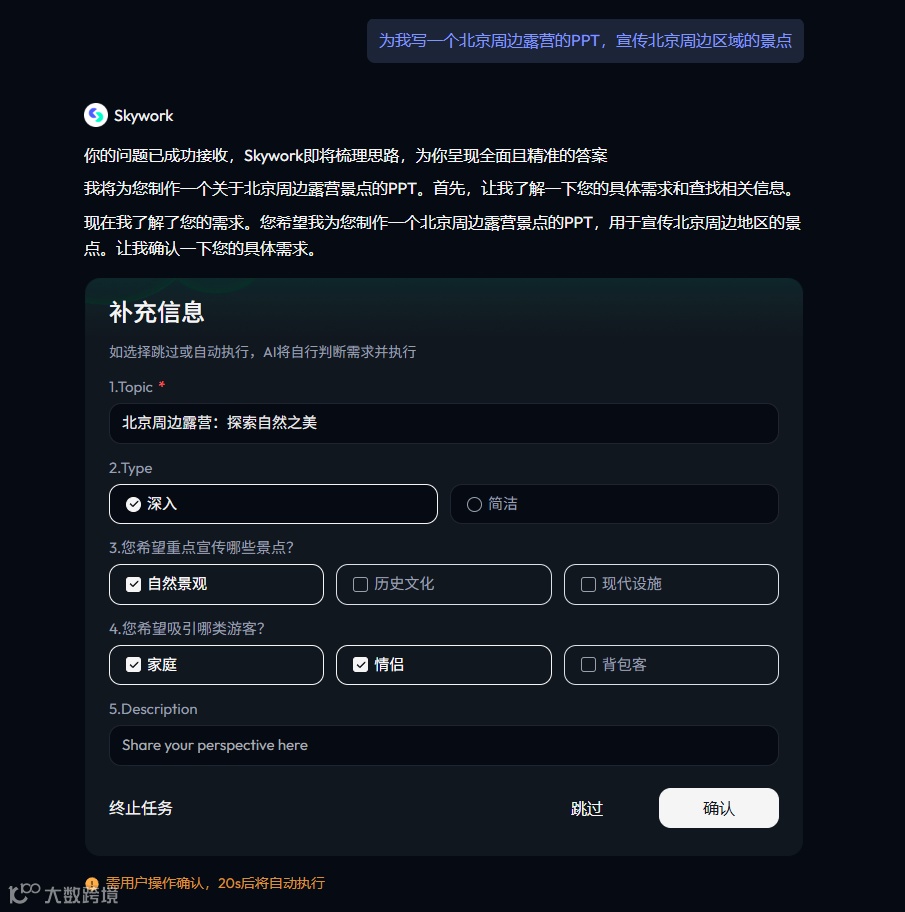Click the line 你的问题已成功接收
The width and height of the screenshot is (905, 912).
coord(345,155)
